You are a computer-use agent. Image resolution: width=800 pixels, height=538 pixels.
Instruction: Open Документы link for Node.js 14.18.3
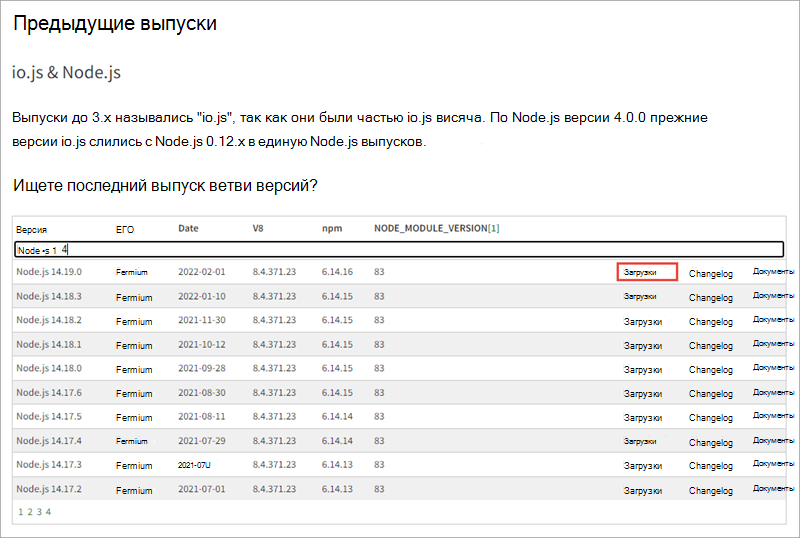point(773,296)
